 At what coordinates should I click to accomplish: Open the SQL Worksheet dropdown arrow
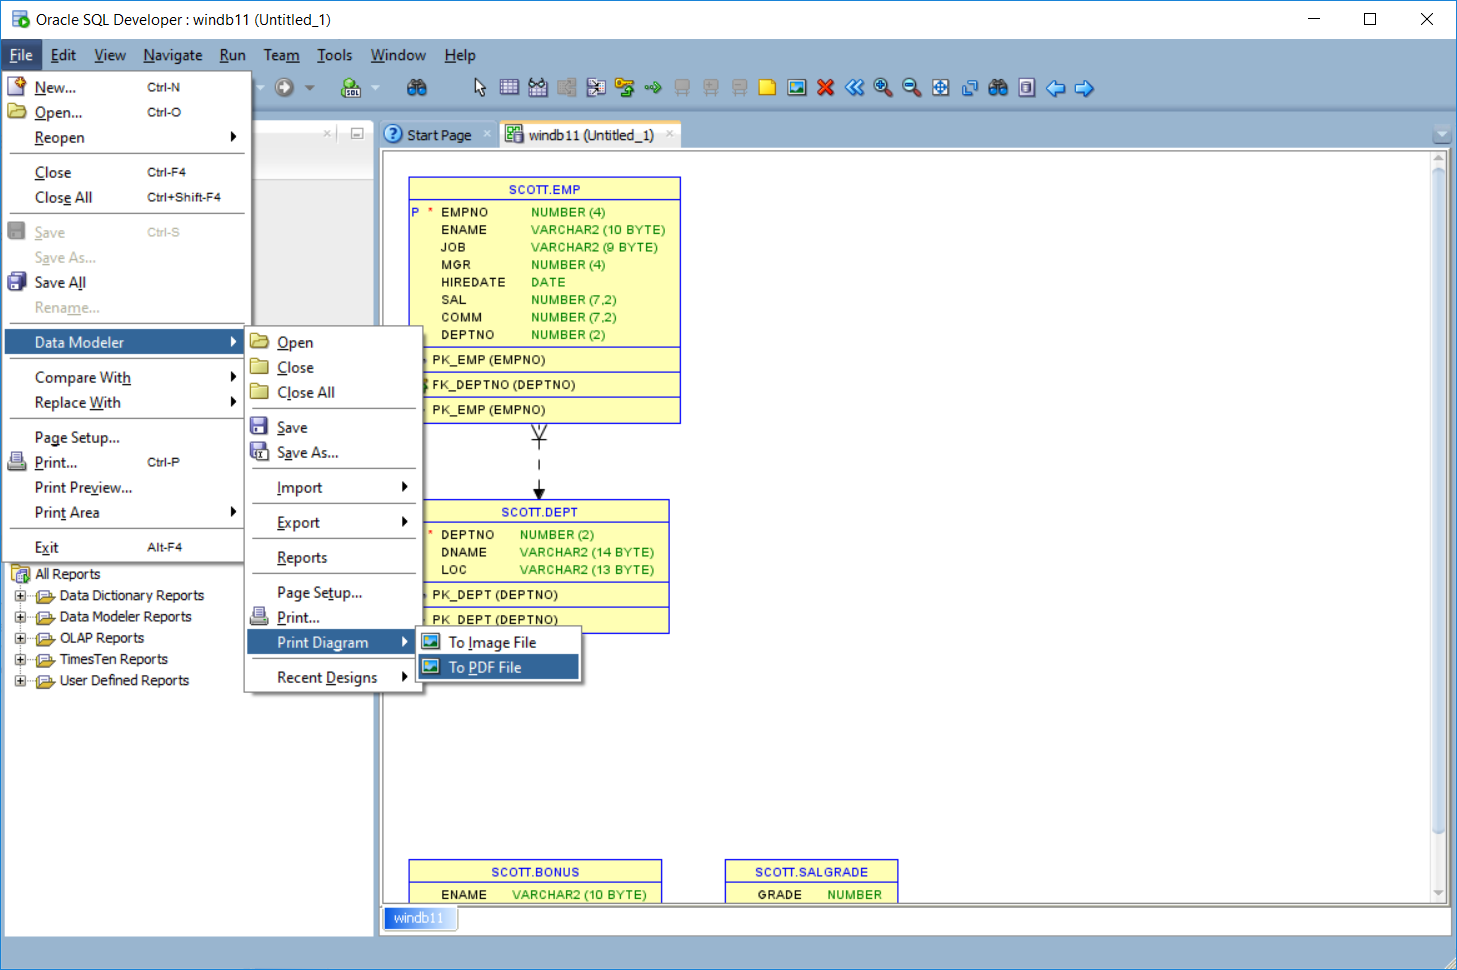tap(376, 88)
